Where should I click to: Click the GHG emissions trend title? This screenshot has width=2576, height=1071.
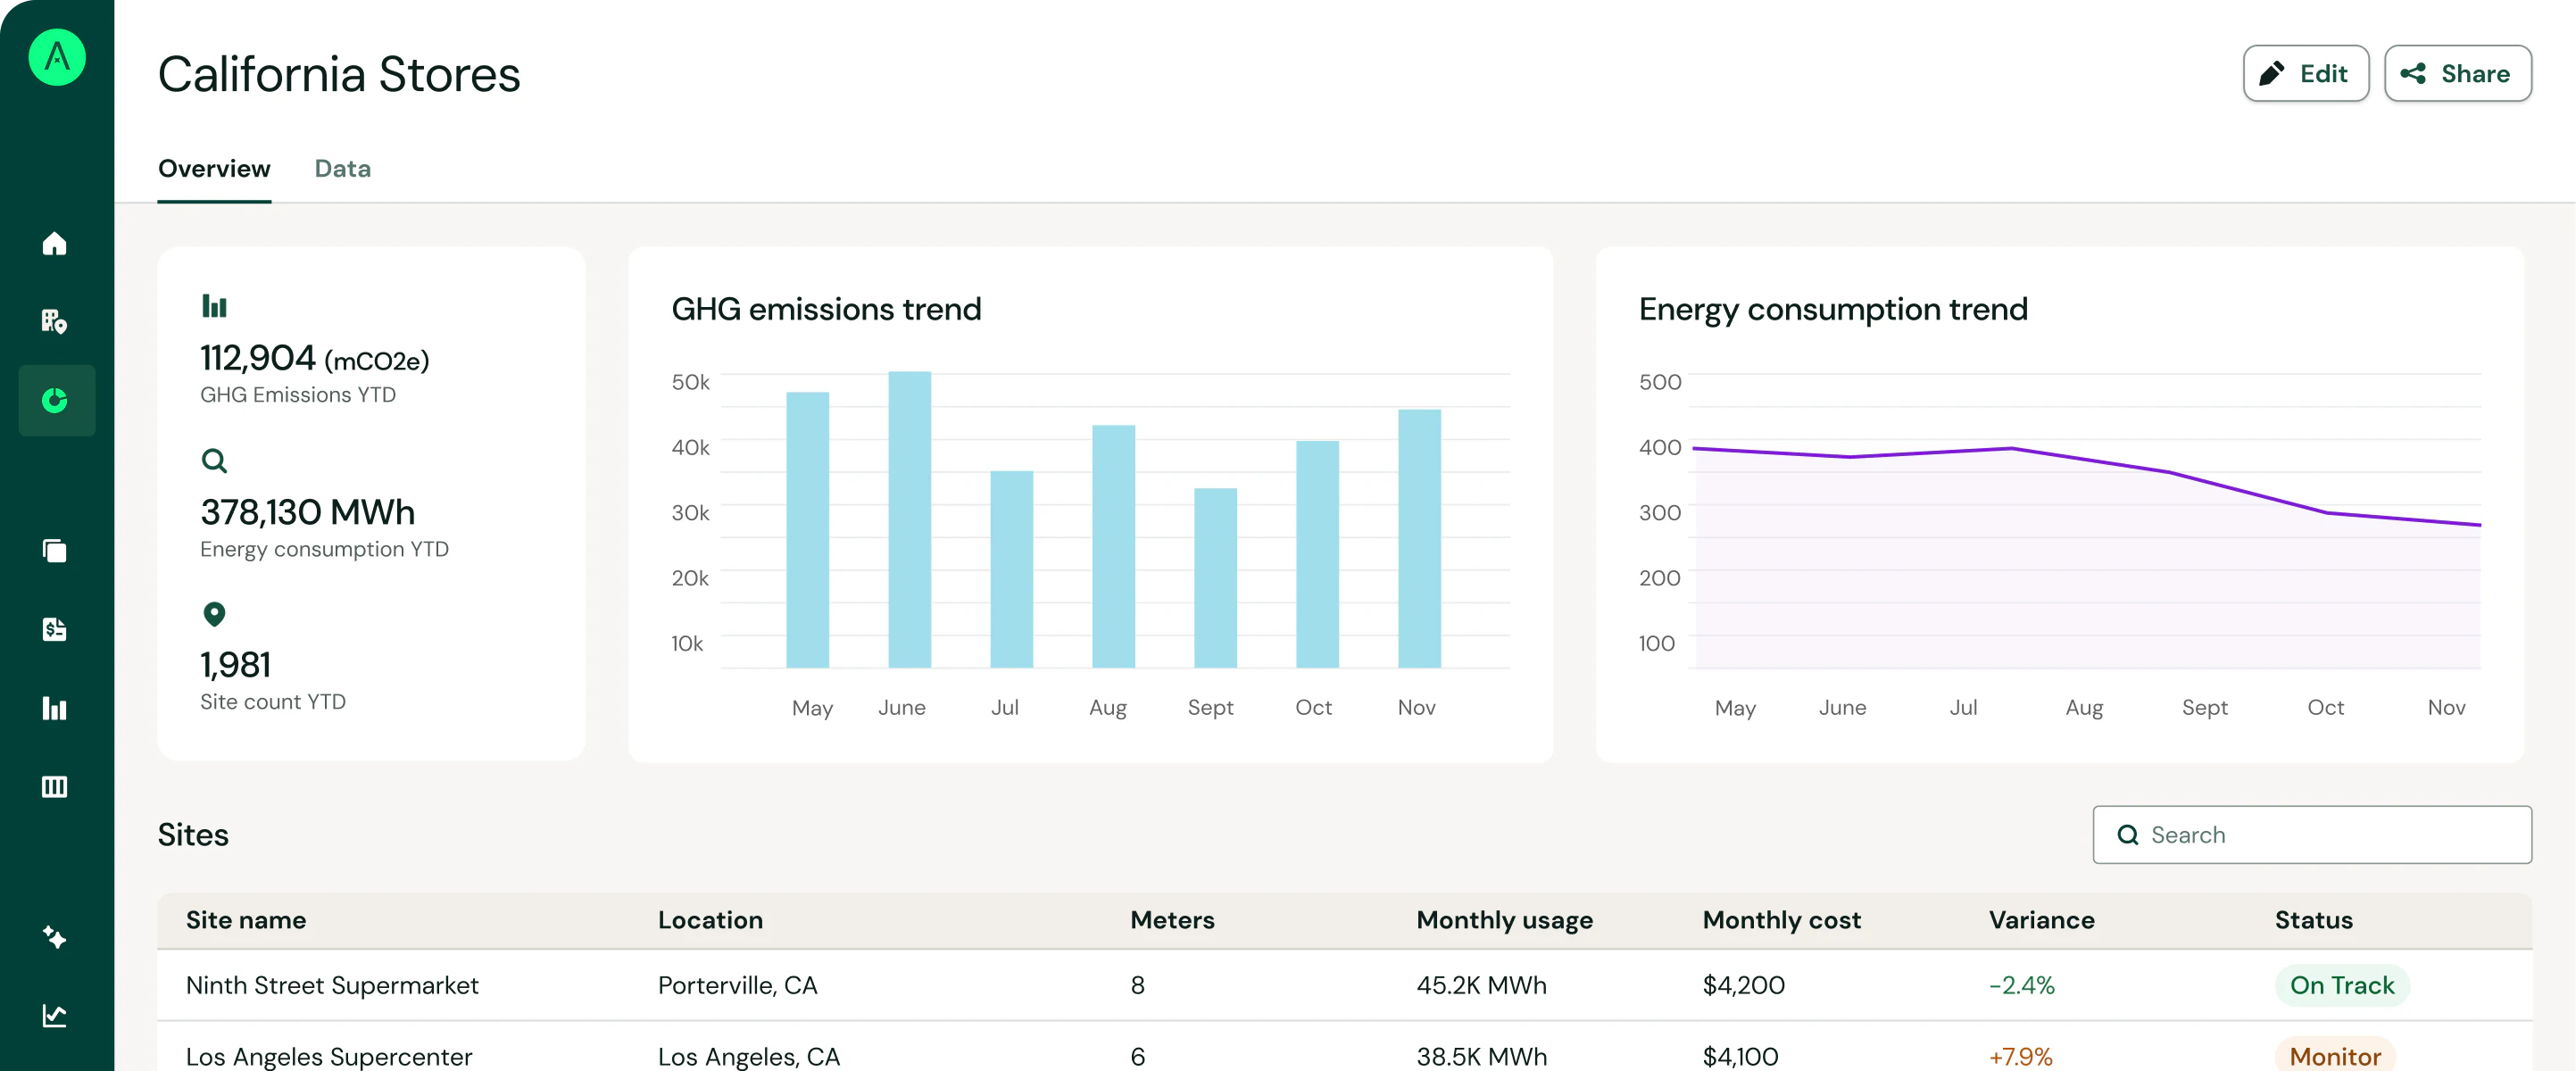[826, 309]
